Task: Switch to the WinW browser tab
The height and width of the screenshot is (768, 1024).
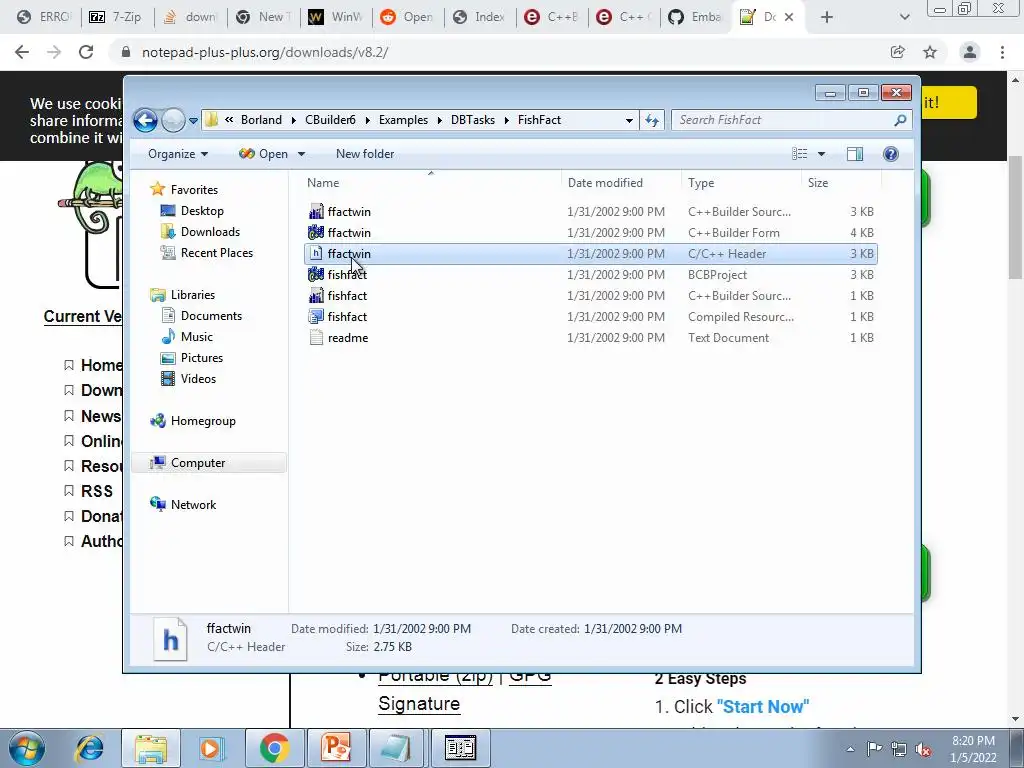Action: point(336,17)
